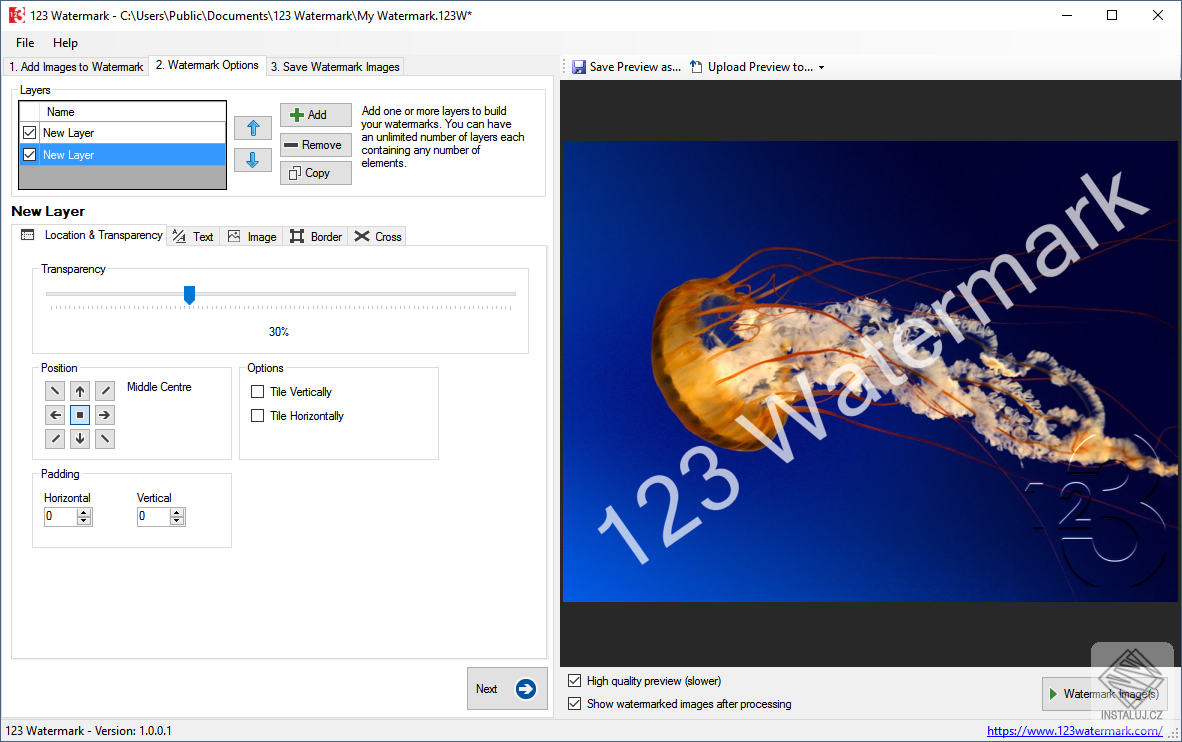Select Location & Transparency tab

coord(90,235)
